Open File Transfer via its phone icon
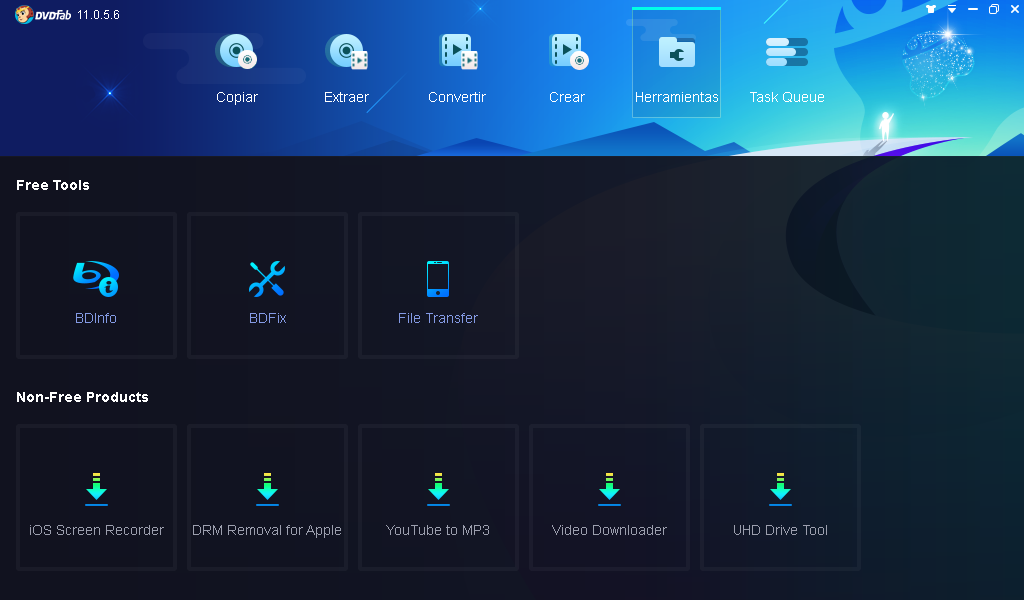Screen dimensions: 1024x600 click(437, 279)
